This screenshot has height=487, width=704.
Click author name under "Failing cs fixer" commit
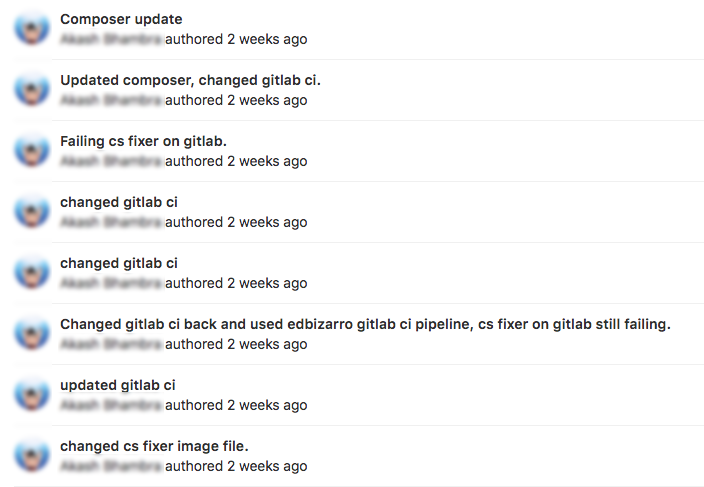click(111, 162)
